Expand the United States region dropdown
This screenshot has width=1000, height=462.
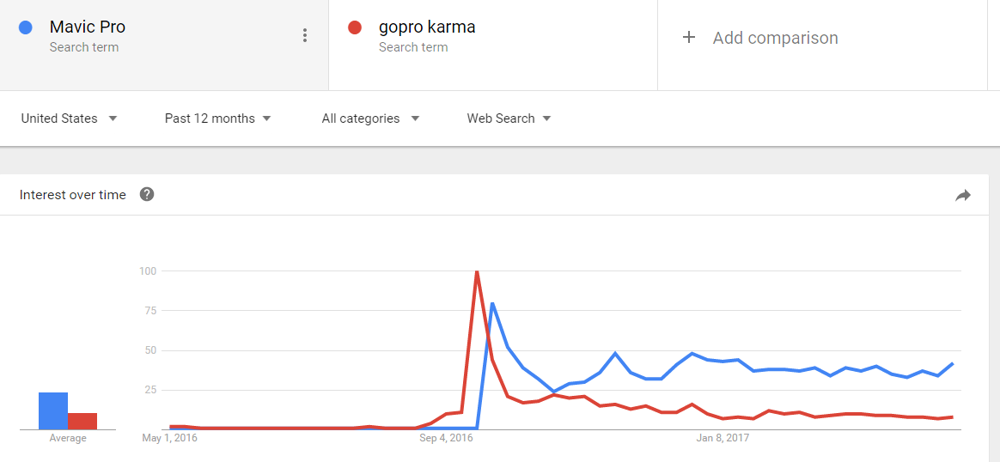point(69,119)
